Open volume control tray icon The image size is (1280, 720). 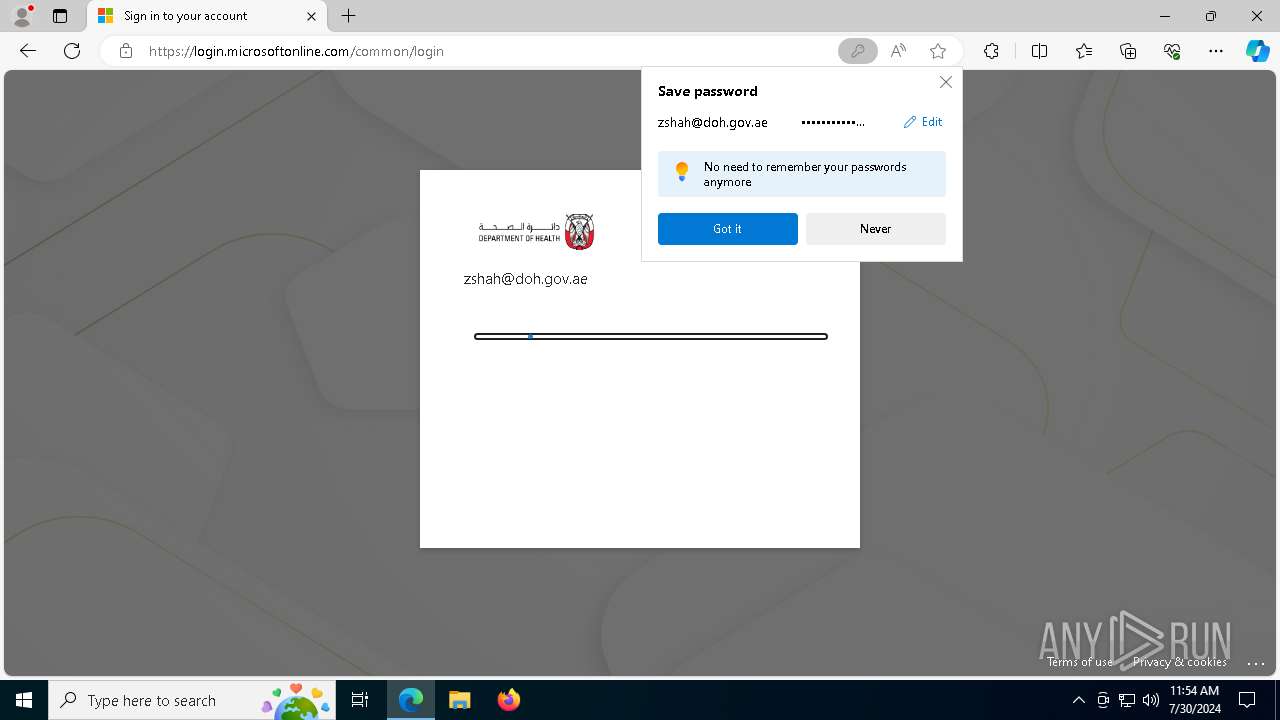[1151, 700]
